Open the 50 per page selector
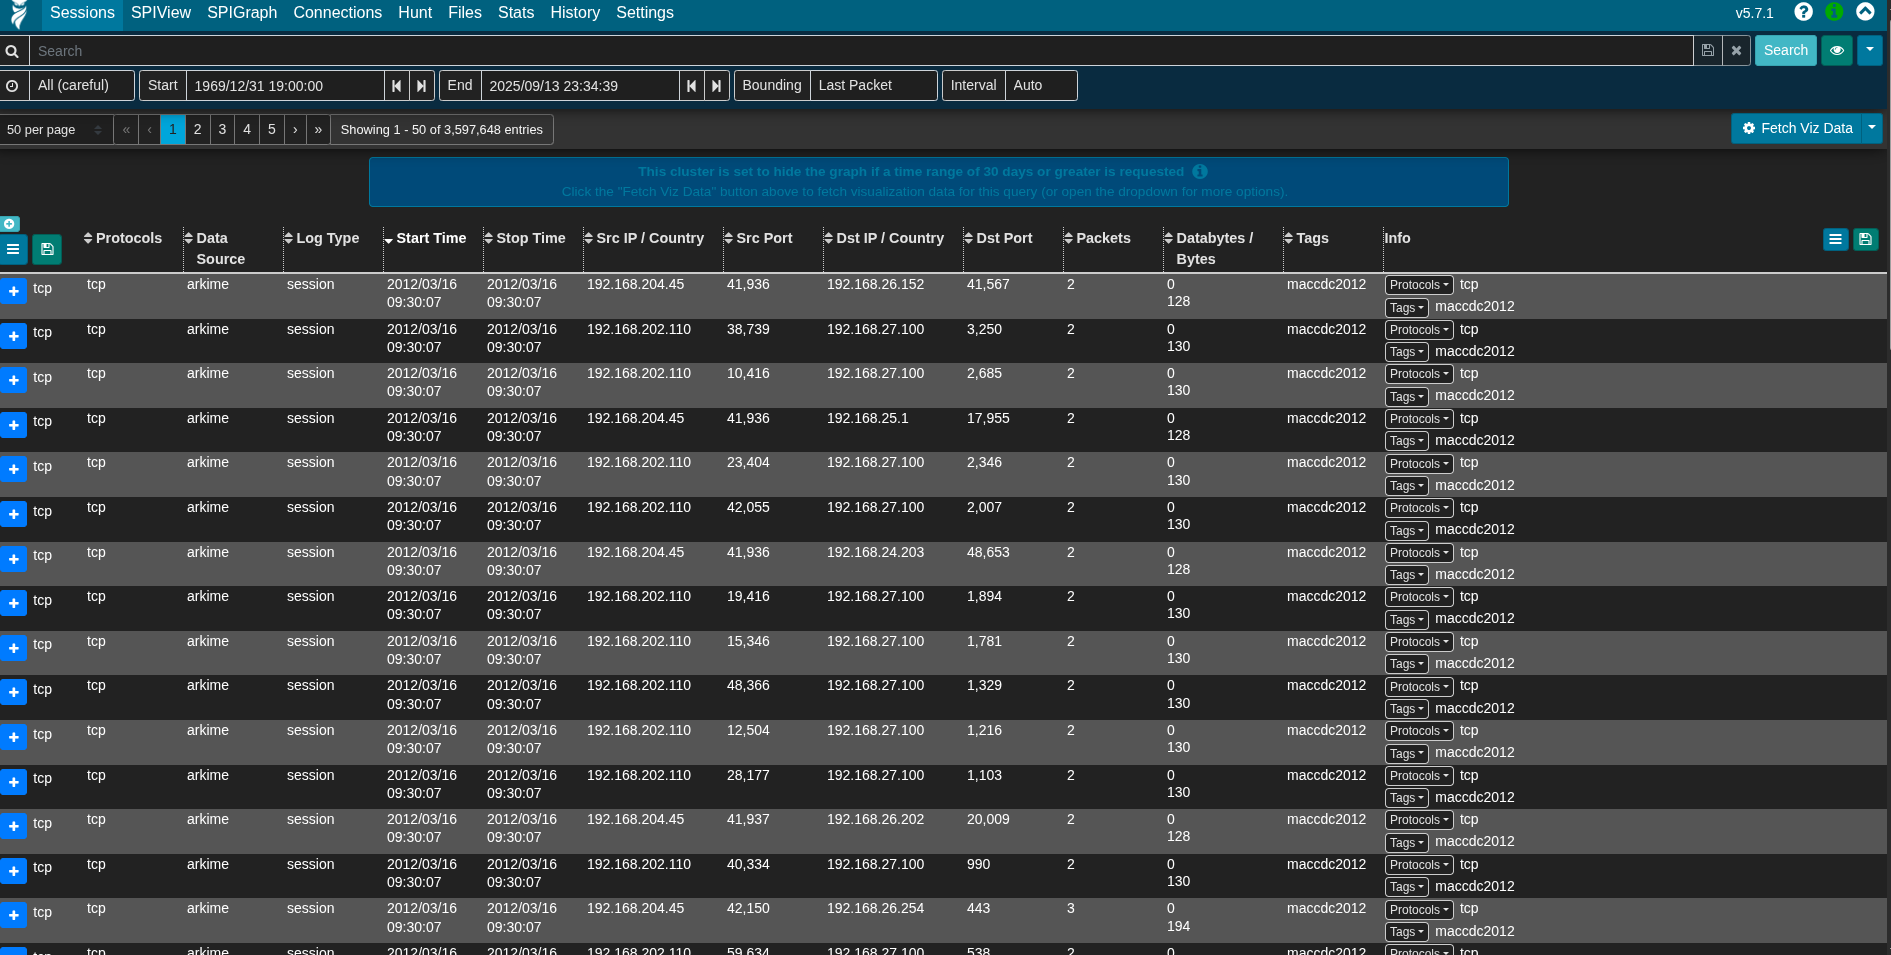The image size is (1891, 955). pyautogui.click(x=55, y=130)
